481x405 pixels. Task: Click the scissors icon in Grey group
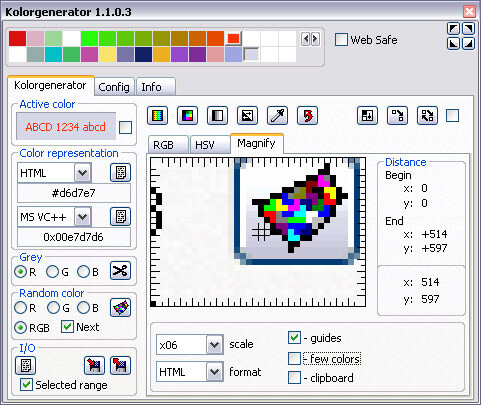(120, 271)
